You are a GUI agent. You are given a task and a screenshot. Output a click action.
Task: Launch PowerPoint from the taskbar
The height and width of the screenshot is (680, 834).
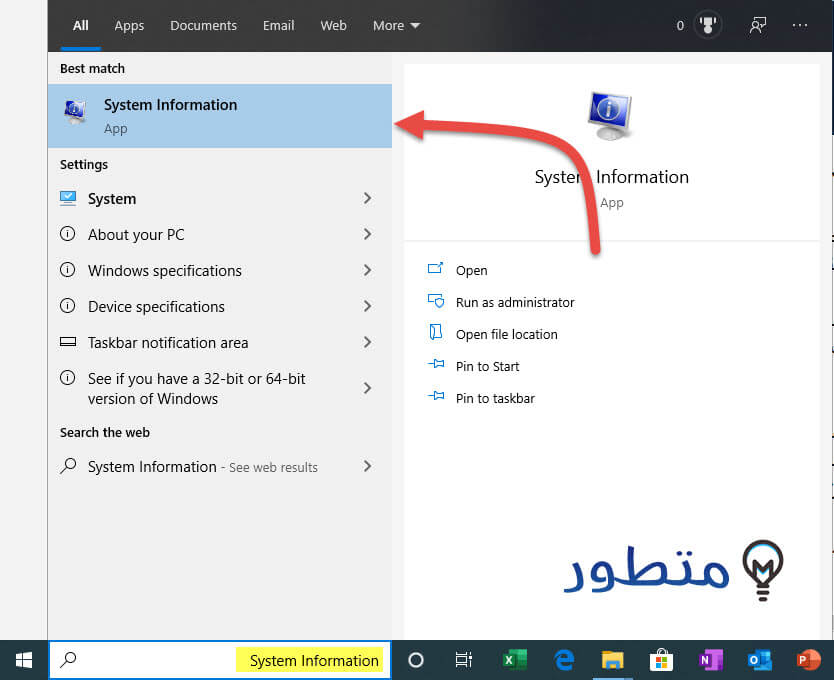(x=807, y=660)
